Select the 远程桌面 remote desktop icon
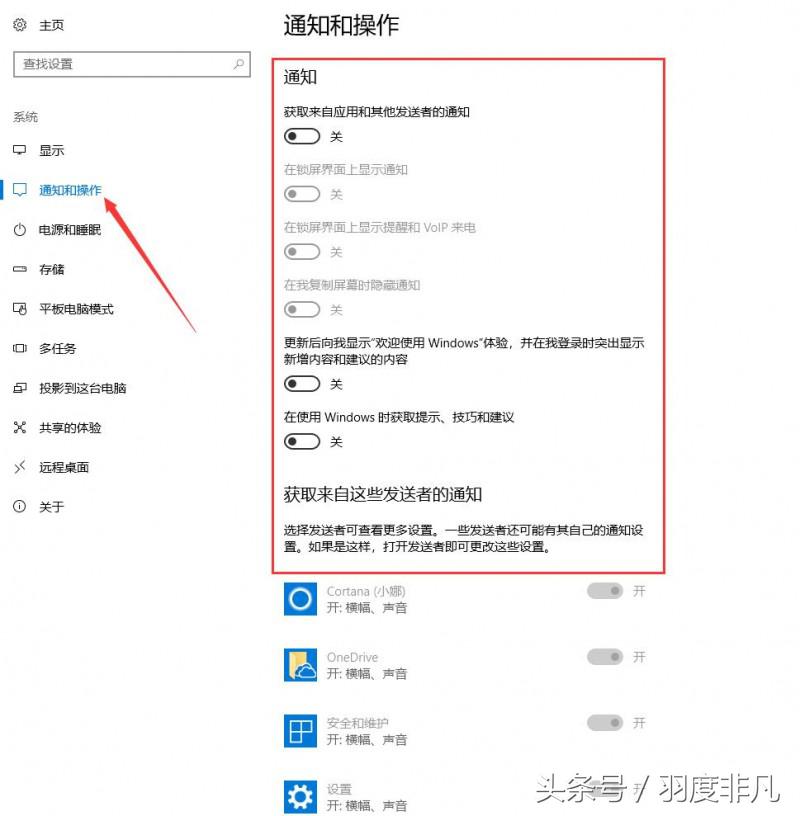This screenshot has height=816, width=800. pyautogui.click(x=22, y=467)
